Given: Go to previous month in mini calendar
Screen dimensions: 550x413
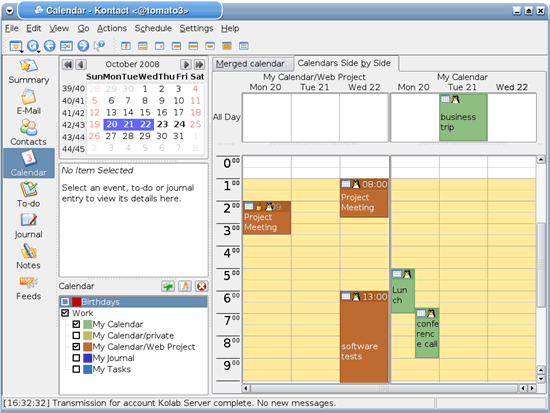Looking at the screenshot, I should pyautogui.click(x=81, y=65).
